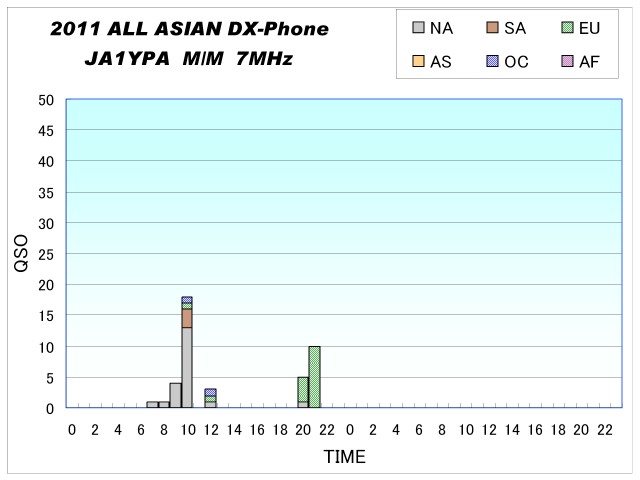Click the NA gray legend swatch

coord(418,27)
